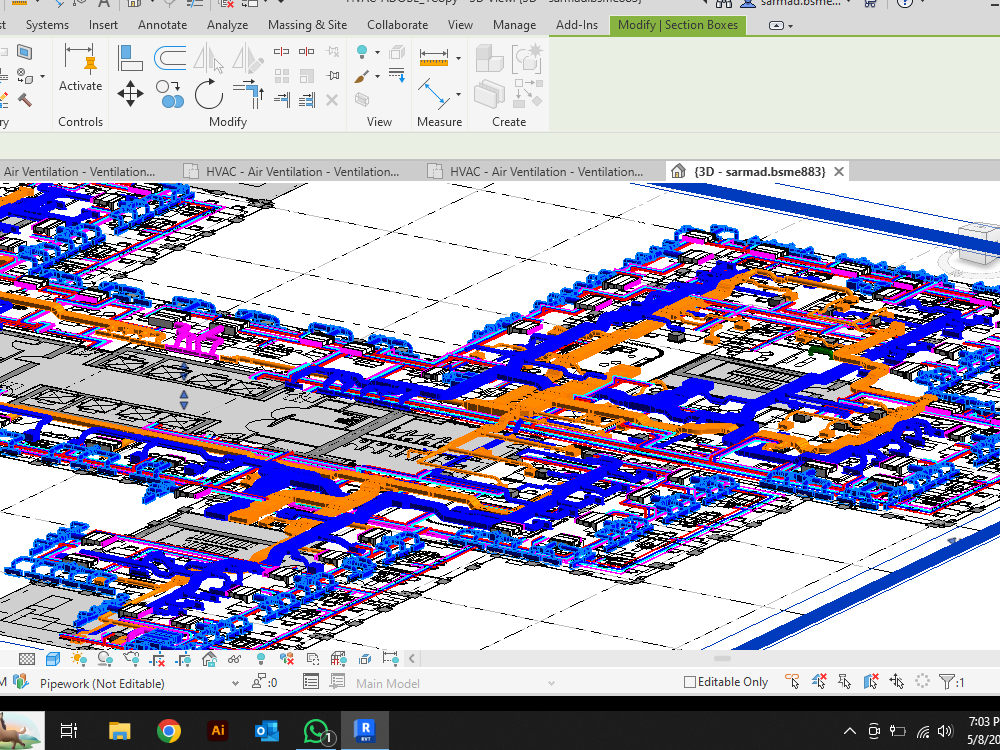
Task: Toggle Select Underlay Elements
Action: (x=819, y=682)
